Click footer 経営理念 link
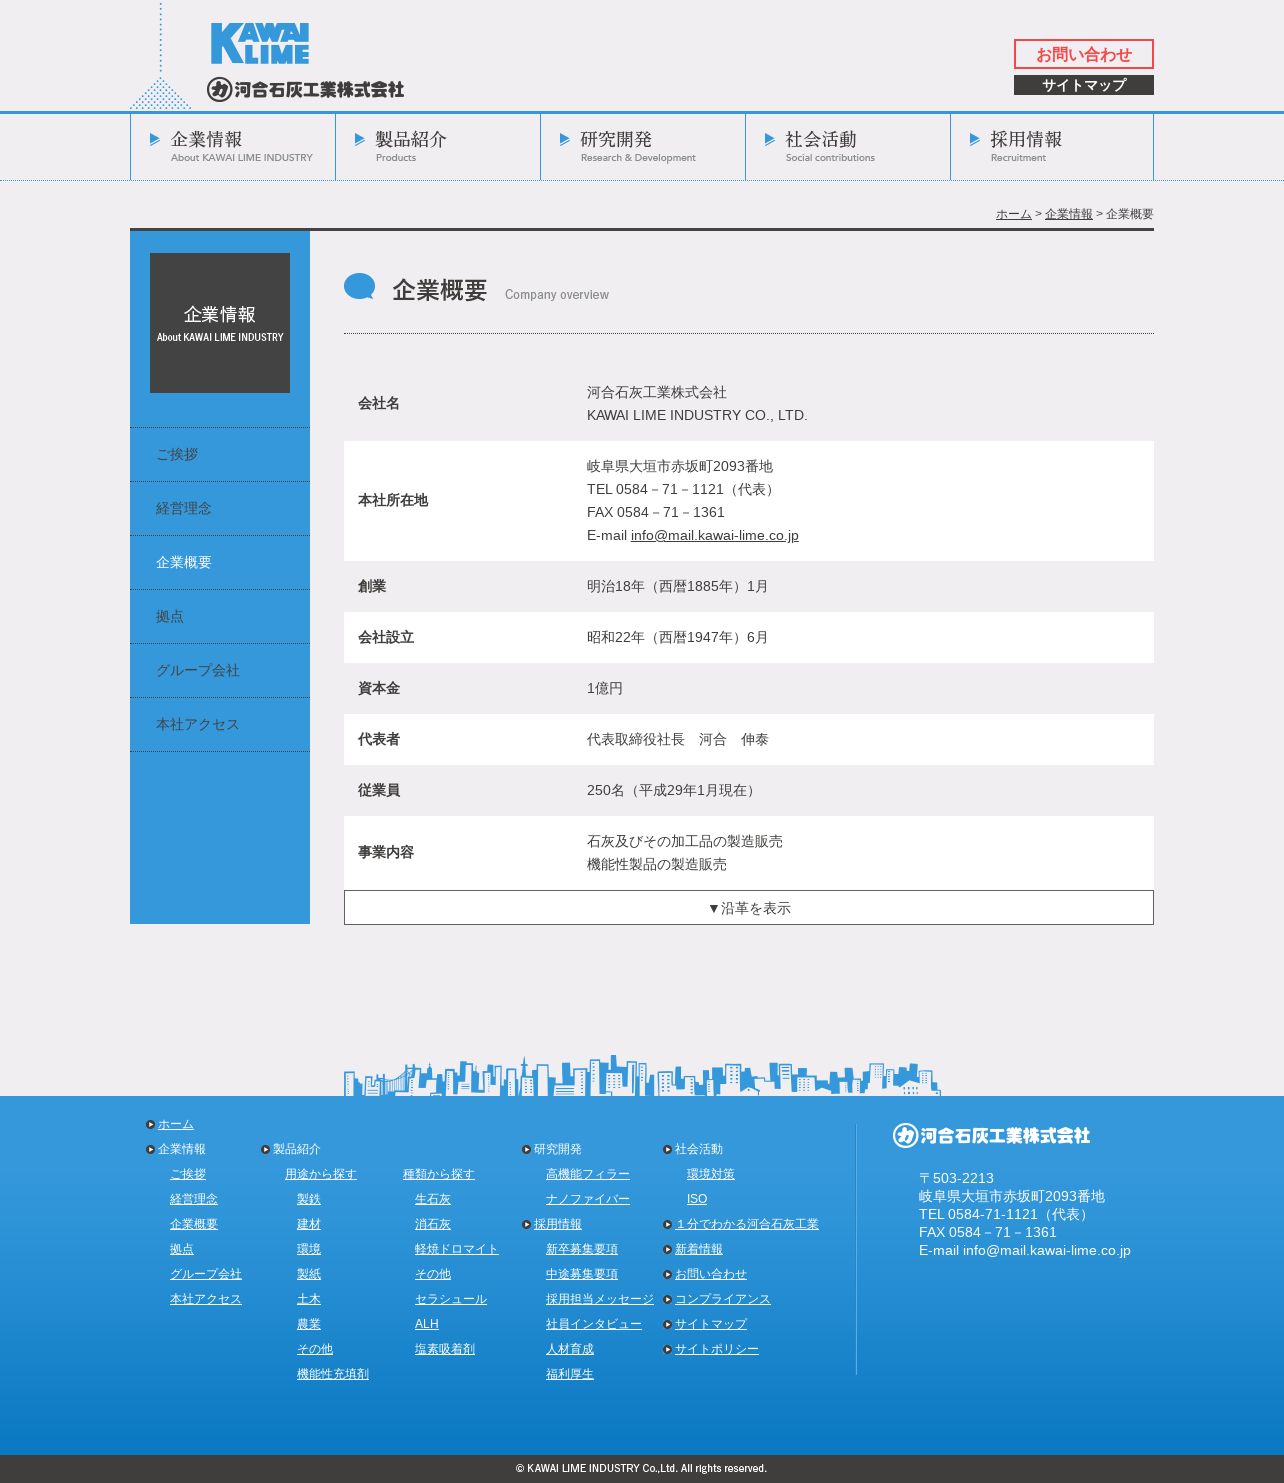The width and height of the screenshot is (1284, 1483). (x=194, y=1199)
